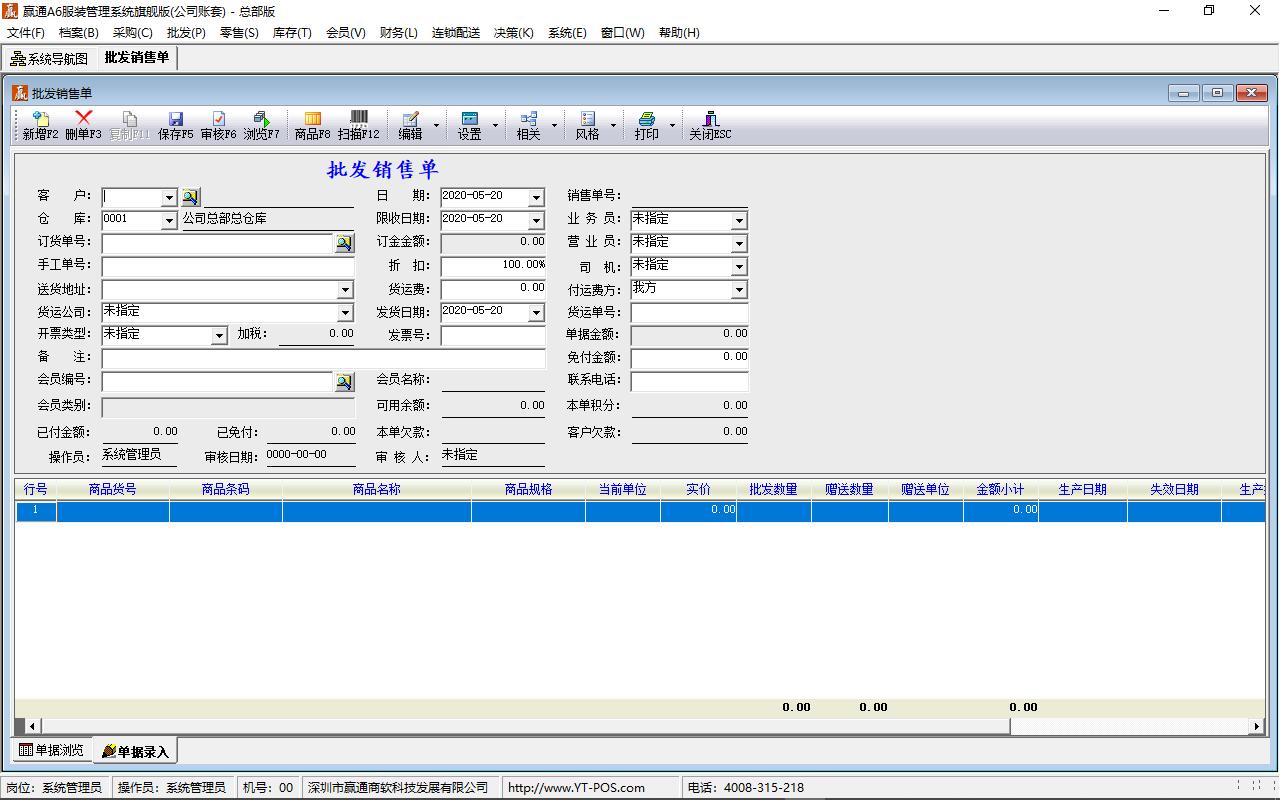Click the 打印 print icon
The width and height of the screenshot is (1280, 800).
pos(647,125)
